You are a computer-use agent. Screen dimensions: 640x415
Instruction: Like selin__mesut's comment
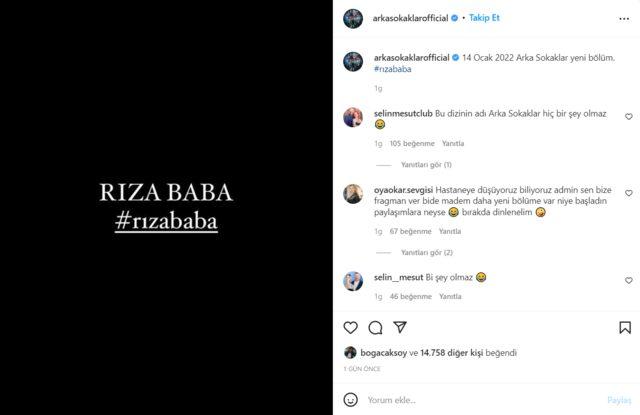(x=629, y=280)
